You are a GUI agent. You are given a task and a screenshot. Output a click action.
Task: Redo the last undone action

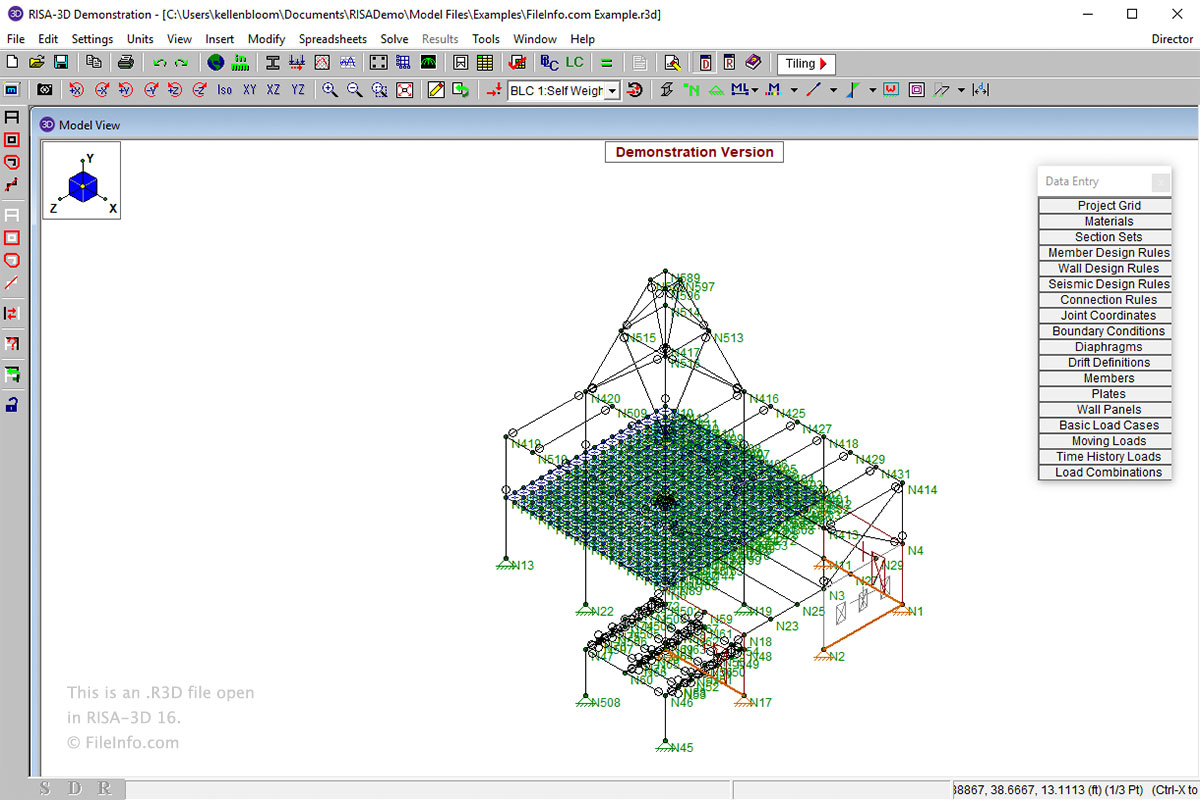coord(181,63)
